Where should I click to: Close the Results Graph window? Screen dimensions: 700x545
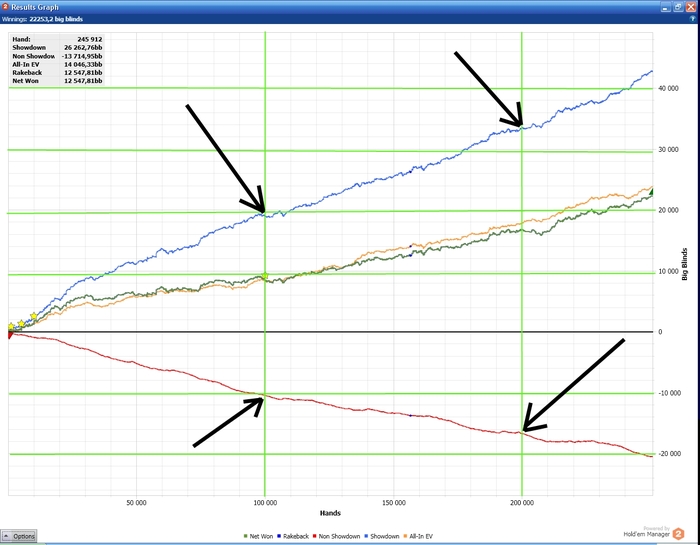coord(690,7)
